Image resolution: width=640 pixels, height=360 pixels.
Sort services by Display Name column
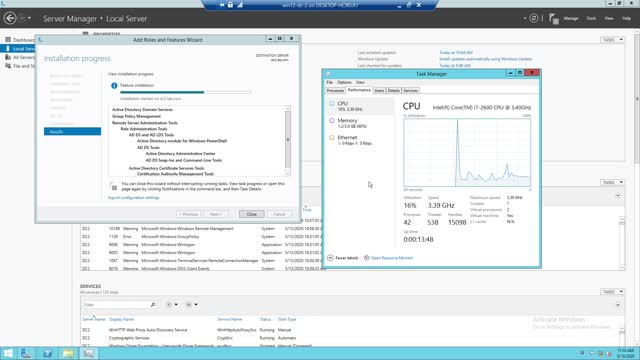[x=122, y=319]
